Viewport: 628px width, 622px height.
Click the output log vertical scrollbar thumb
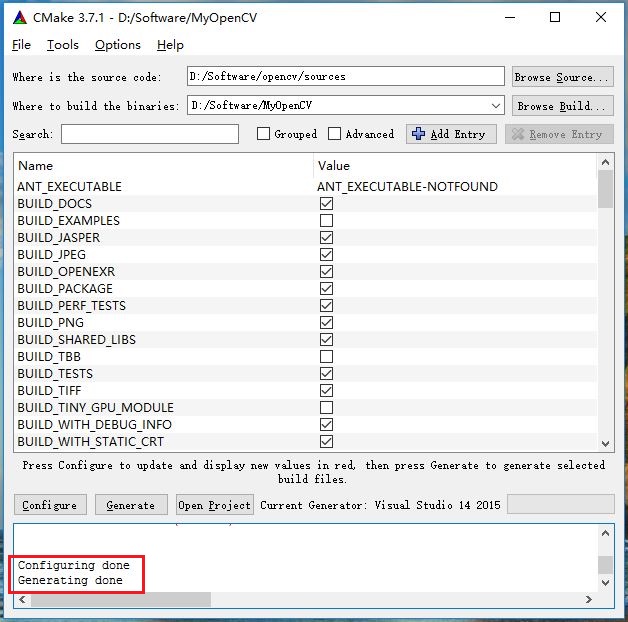pos(605,565)
